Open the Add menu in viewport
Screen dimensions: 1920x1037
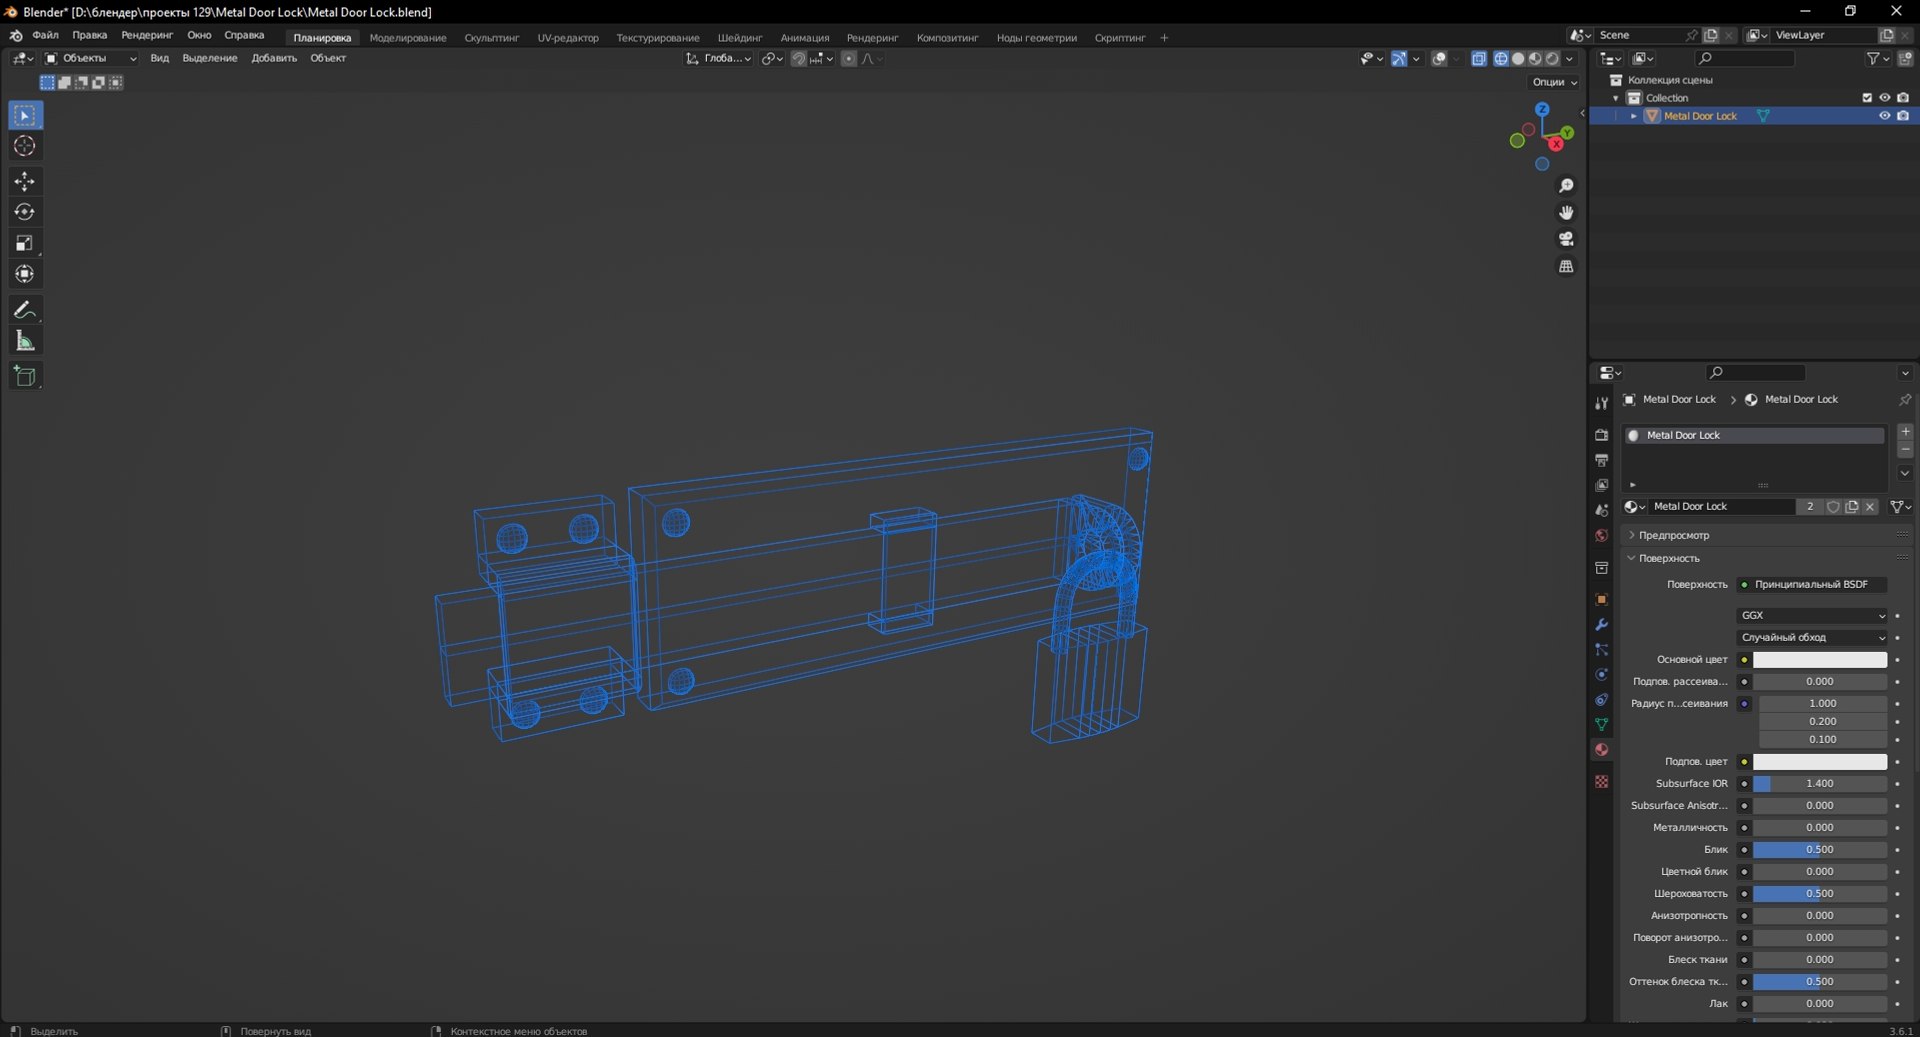(x=274, y=59)
